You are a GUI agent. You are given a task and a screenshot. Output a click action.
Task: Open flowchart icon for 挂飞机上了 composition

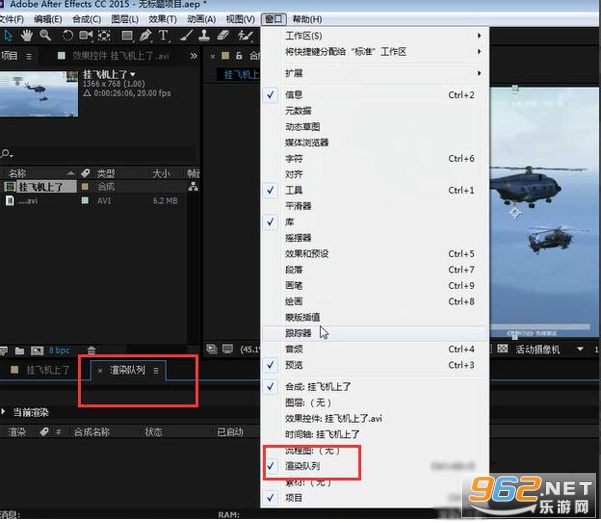193,187
